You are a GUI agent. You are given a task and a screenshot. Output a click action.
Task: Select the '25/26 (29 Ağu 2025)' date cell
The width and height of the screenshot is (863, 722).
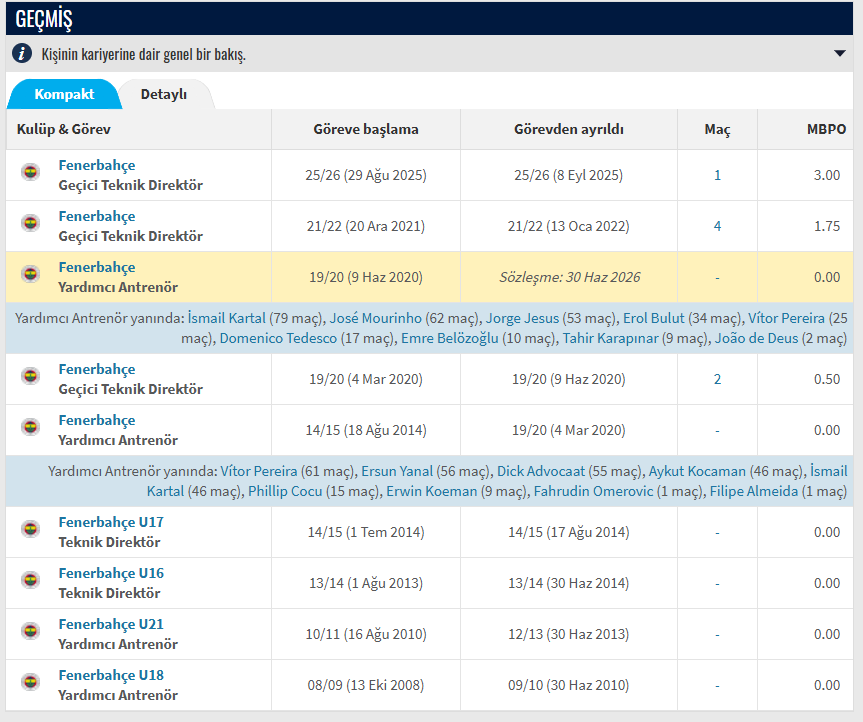pyautogui.click(x=366, y=175)
